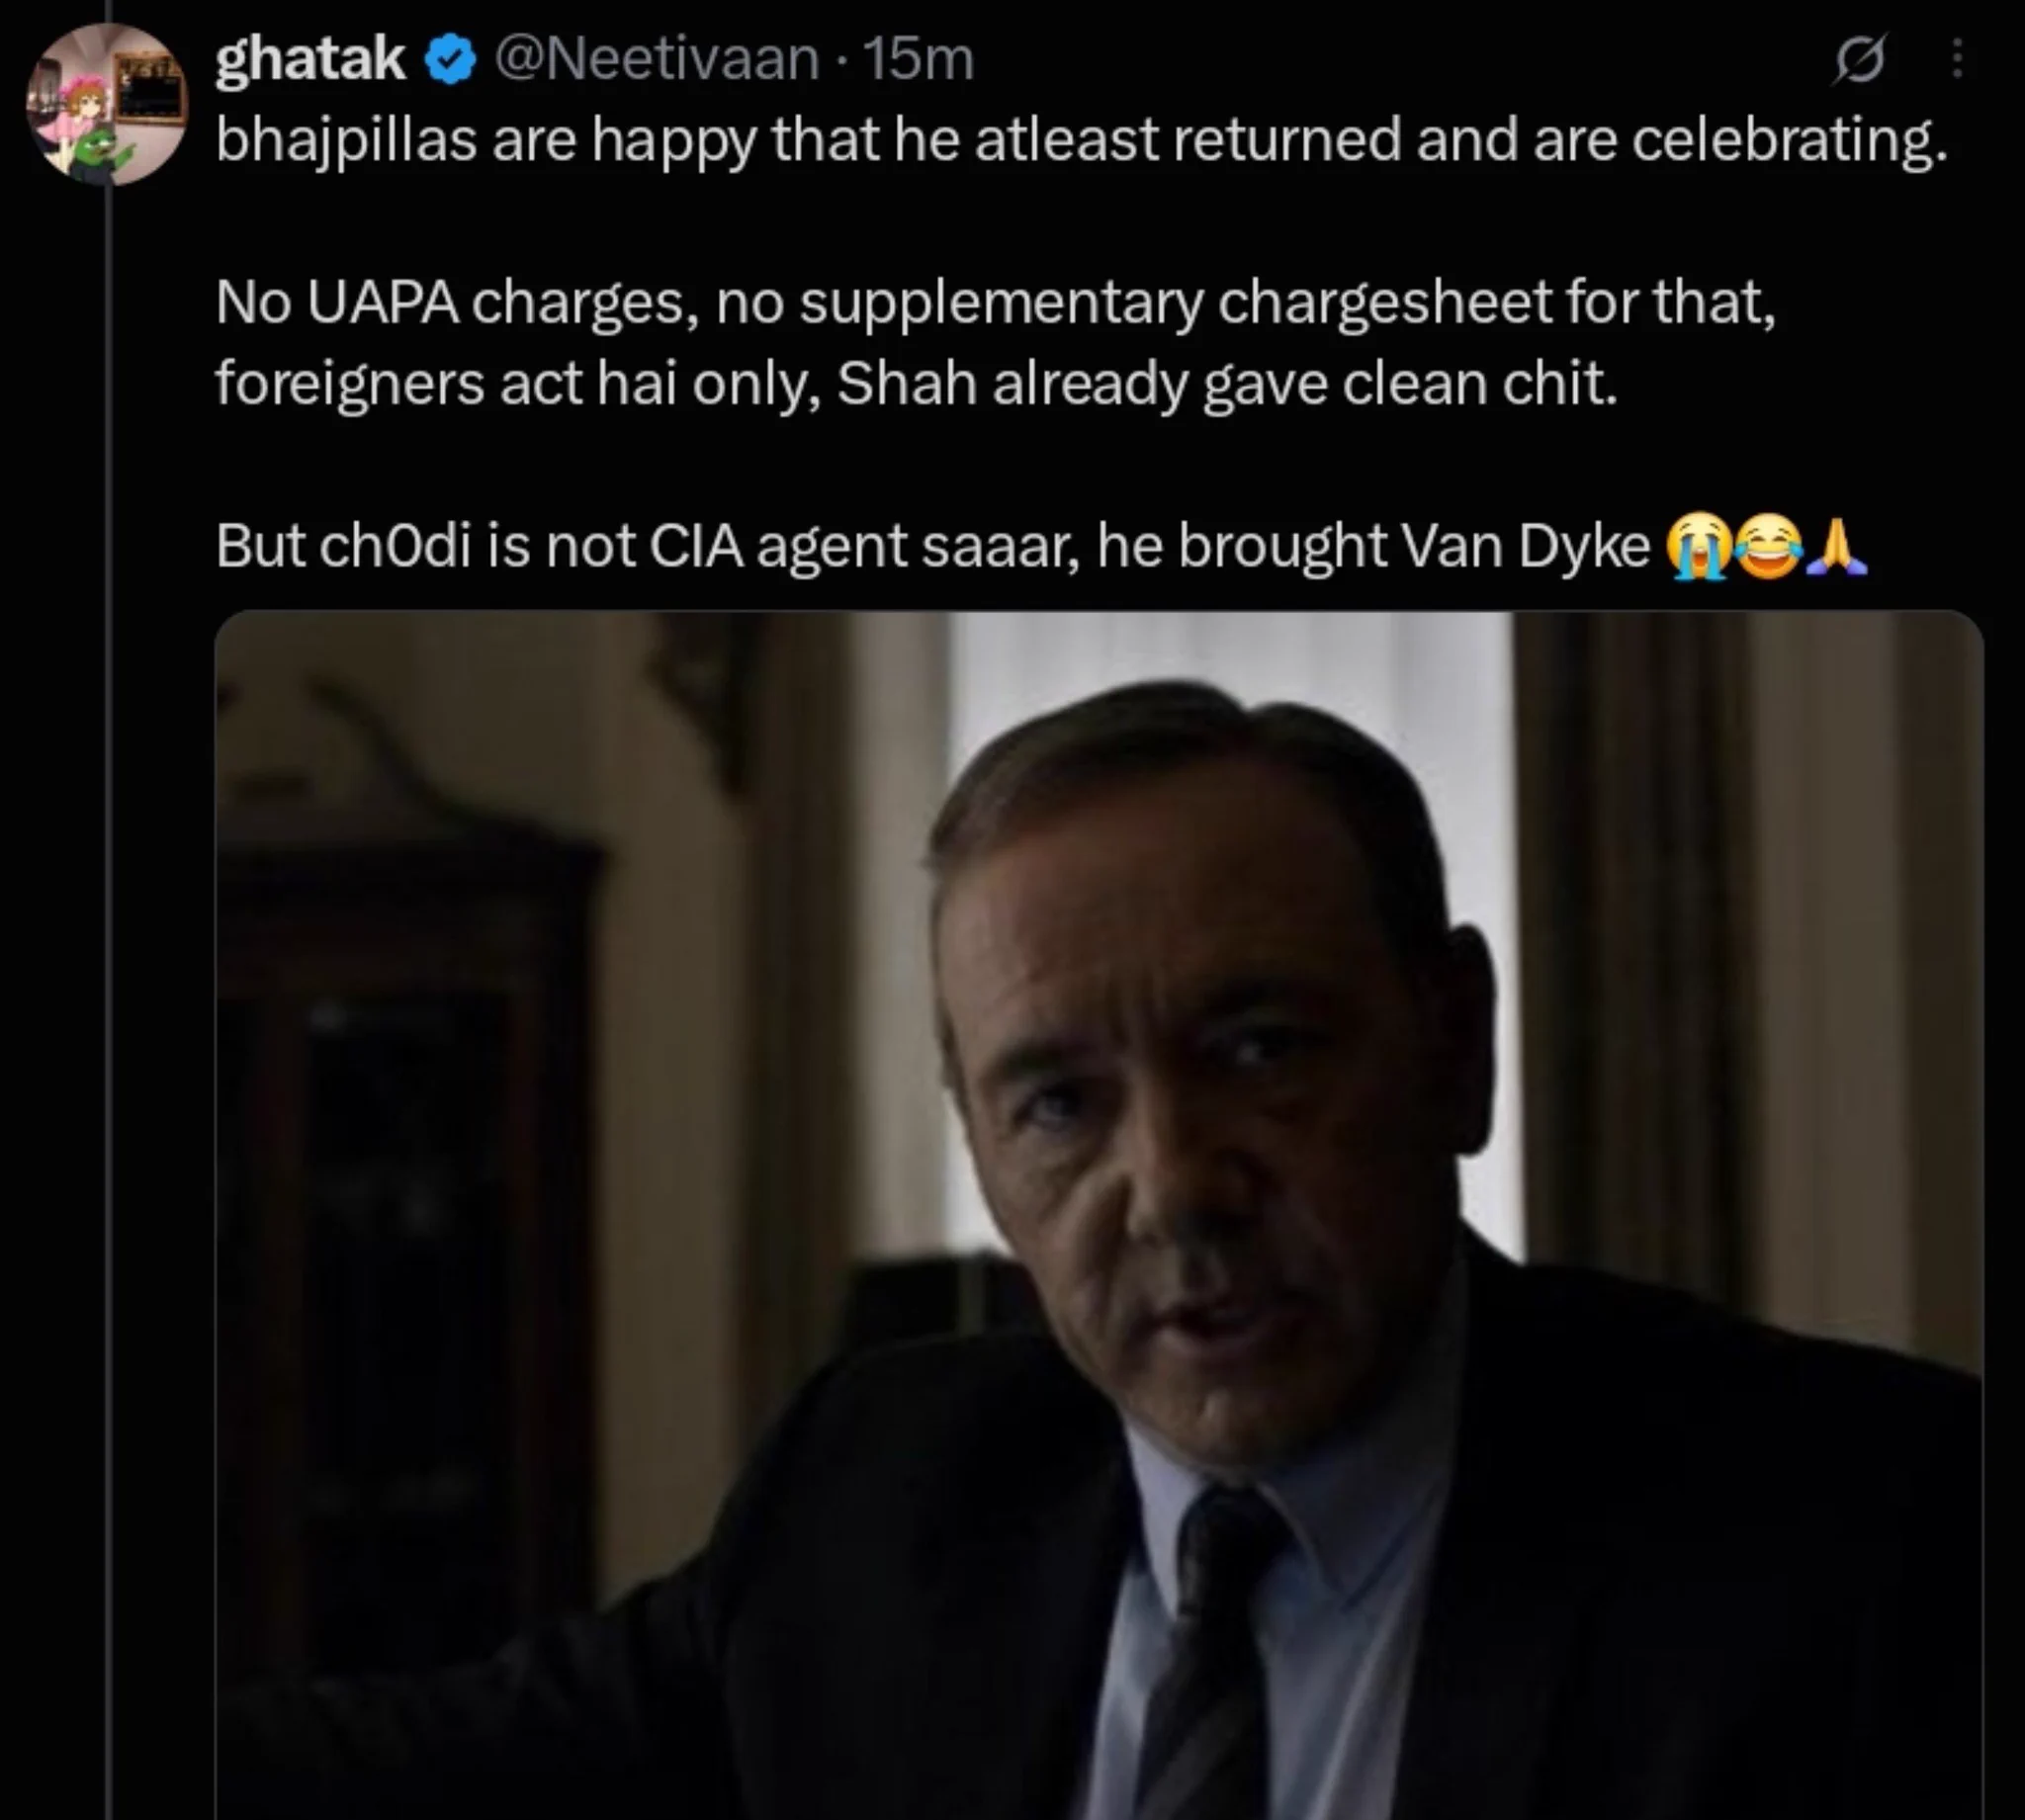Click the folded hands emoji
Image resolution: width=2025 pixels, height=1820 pixels.
coord(1837,547)
